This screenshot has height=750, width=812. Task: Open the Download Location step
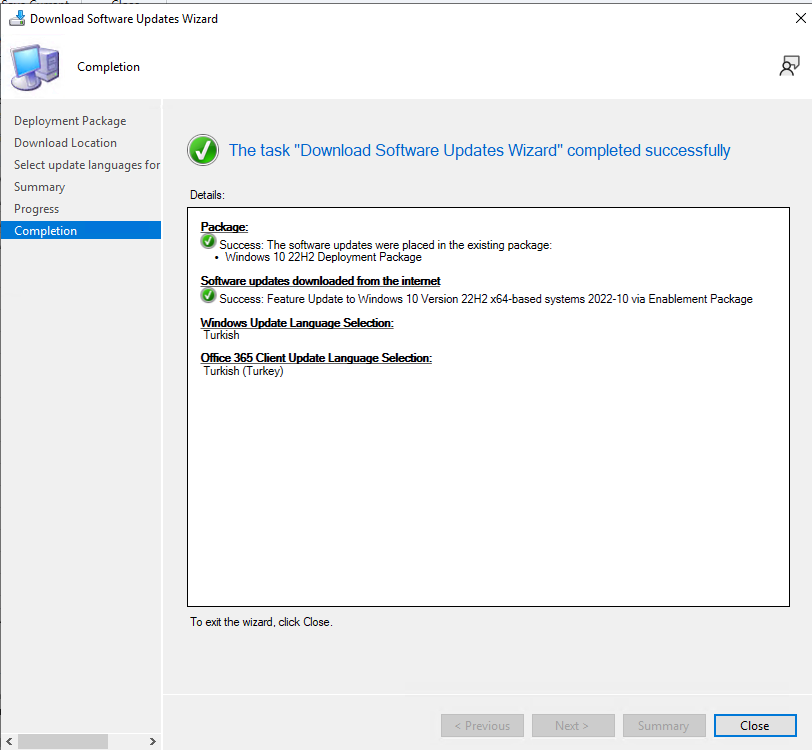(65, 142)
